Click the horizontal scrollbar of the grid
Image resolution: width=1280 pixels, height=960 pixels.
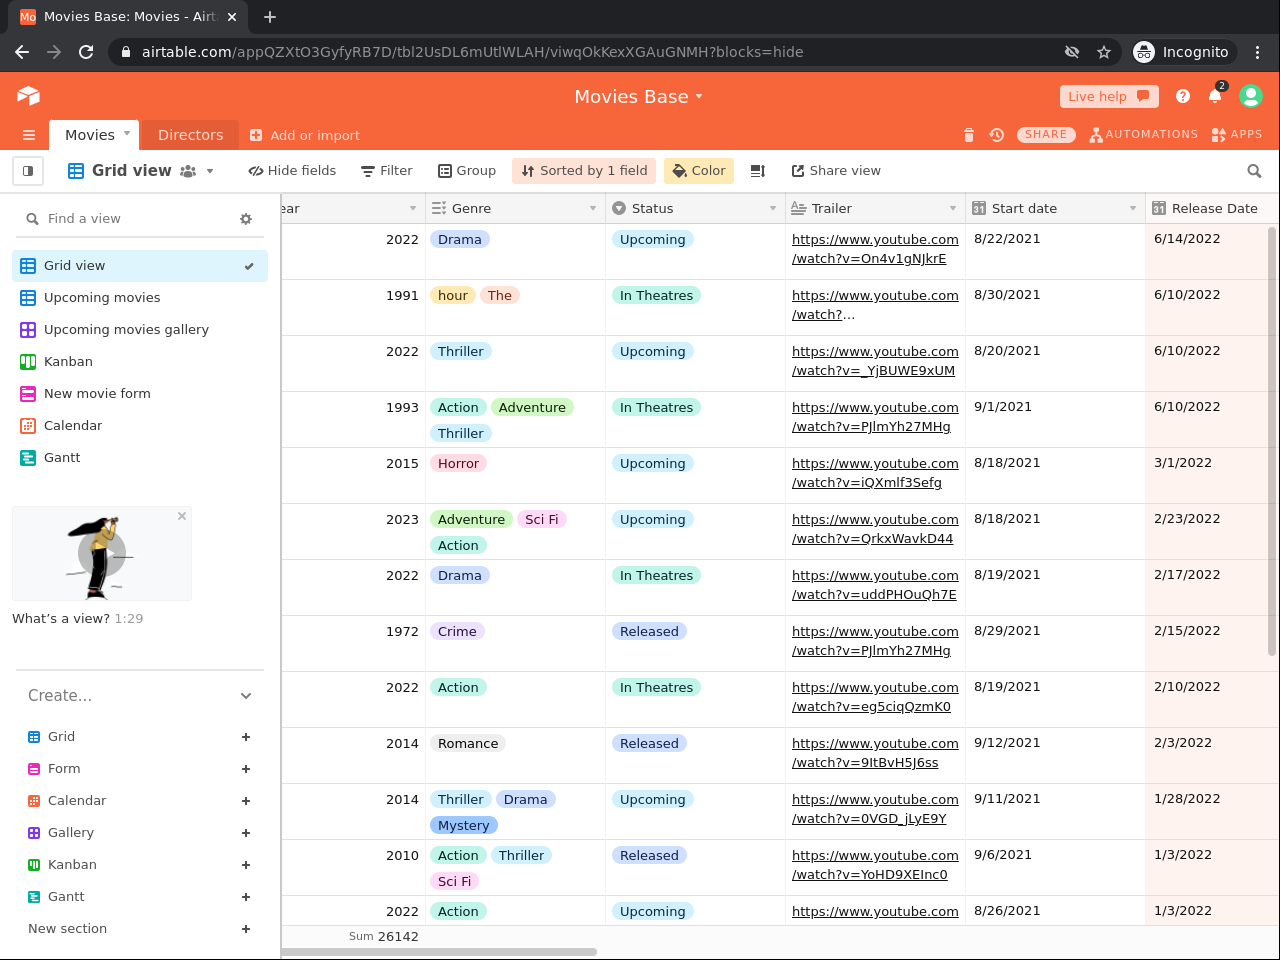pyautogui.click(x=440, y=952)
